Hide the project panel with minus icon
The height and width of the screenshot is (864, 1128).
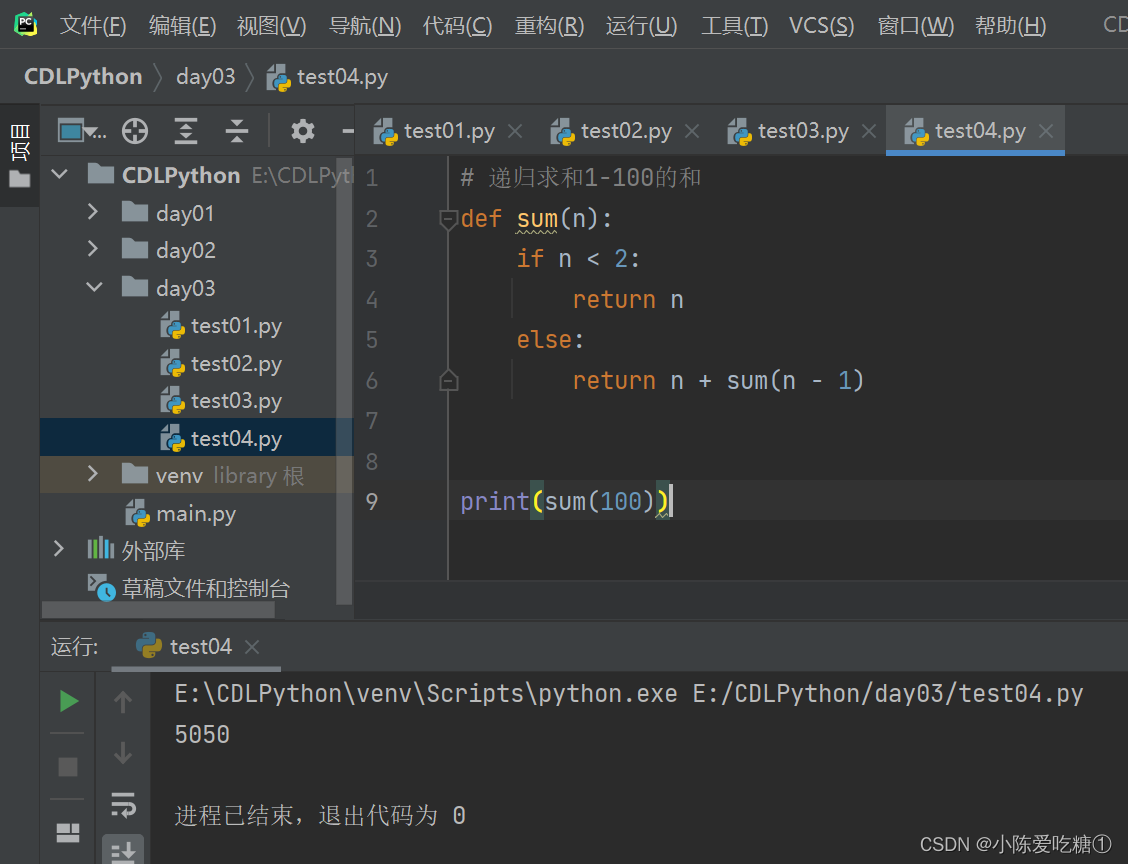coord(347,132)
